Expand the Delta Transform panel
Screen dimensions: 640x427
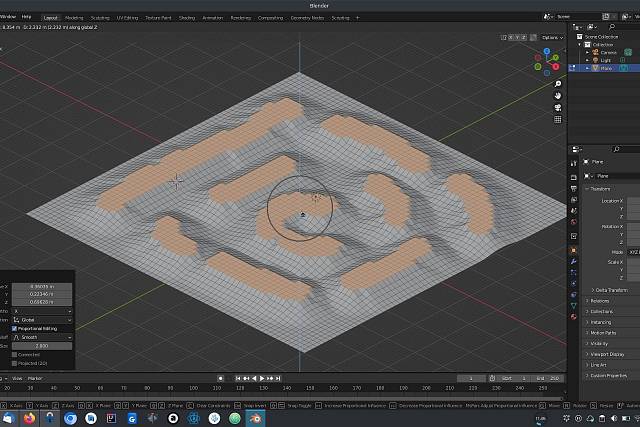(609, 289)
